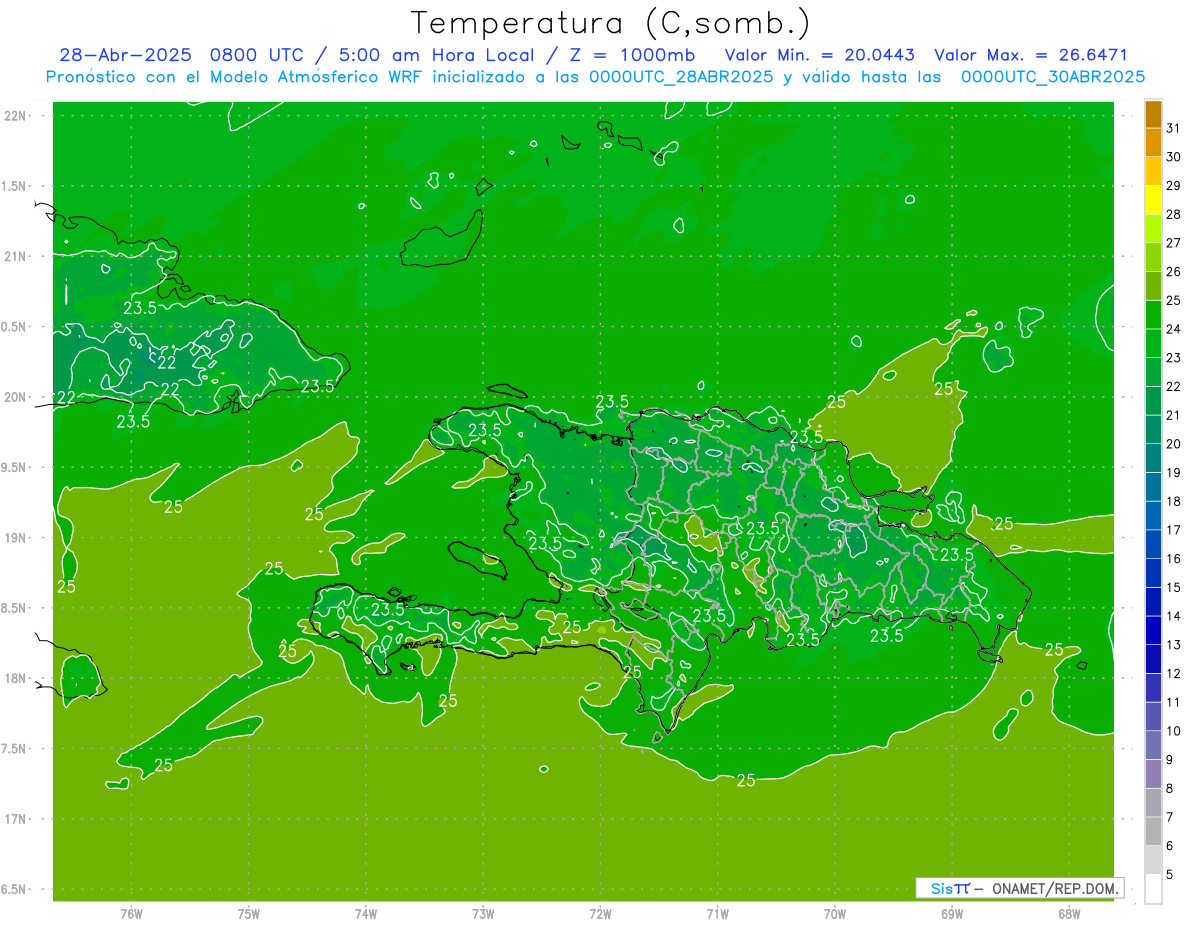Click legend value 18

(x=1173, y=501)
